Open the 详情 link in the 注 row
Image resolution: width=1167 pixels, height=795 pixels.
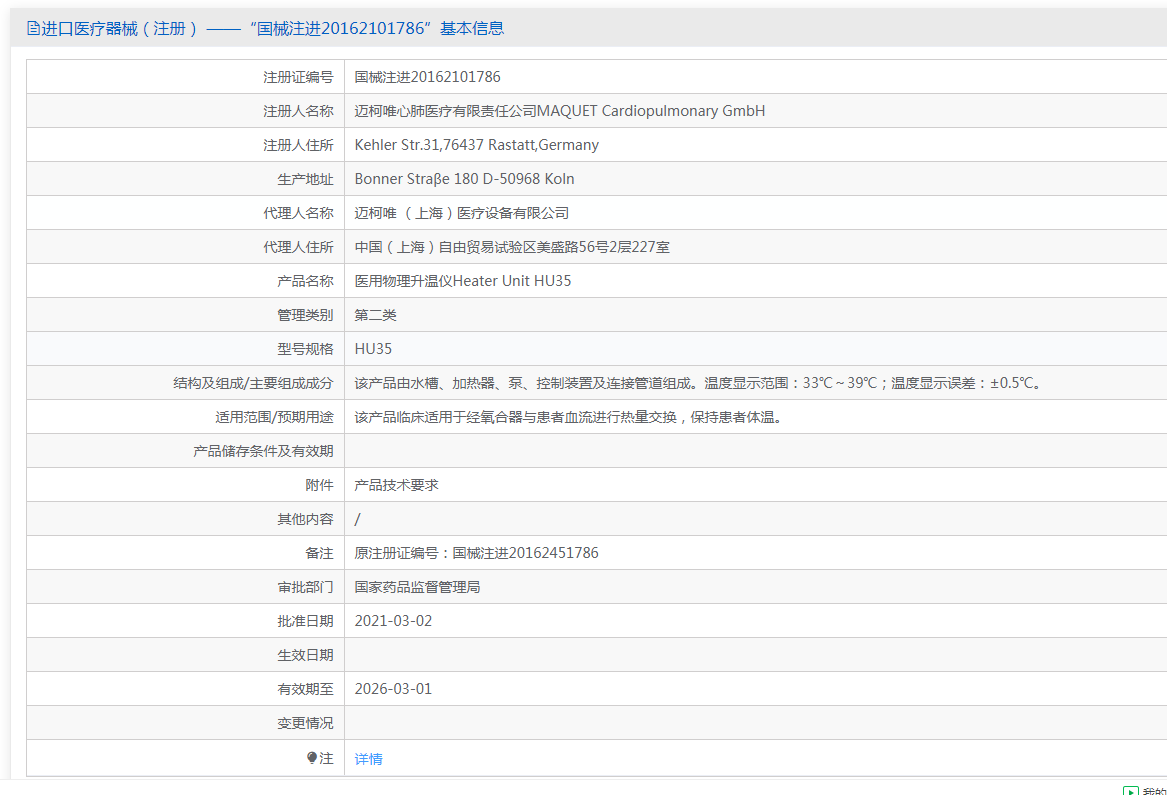coord(368,759)
